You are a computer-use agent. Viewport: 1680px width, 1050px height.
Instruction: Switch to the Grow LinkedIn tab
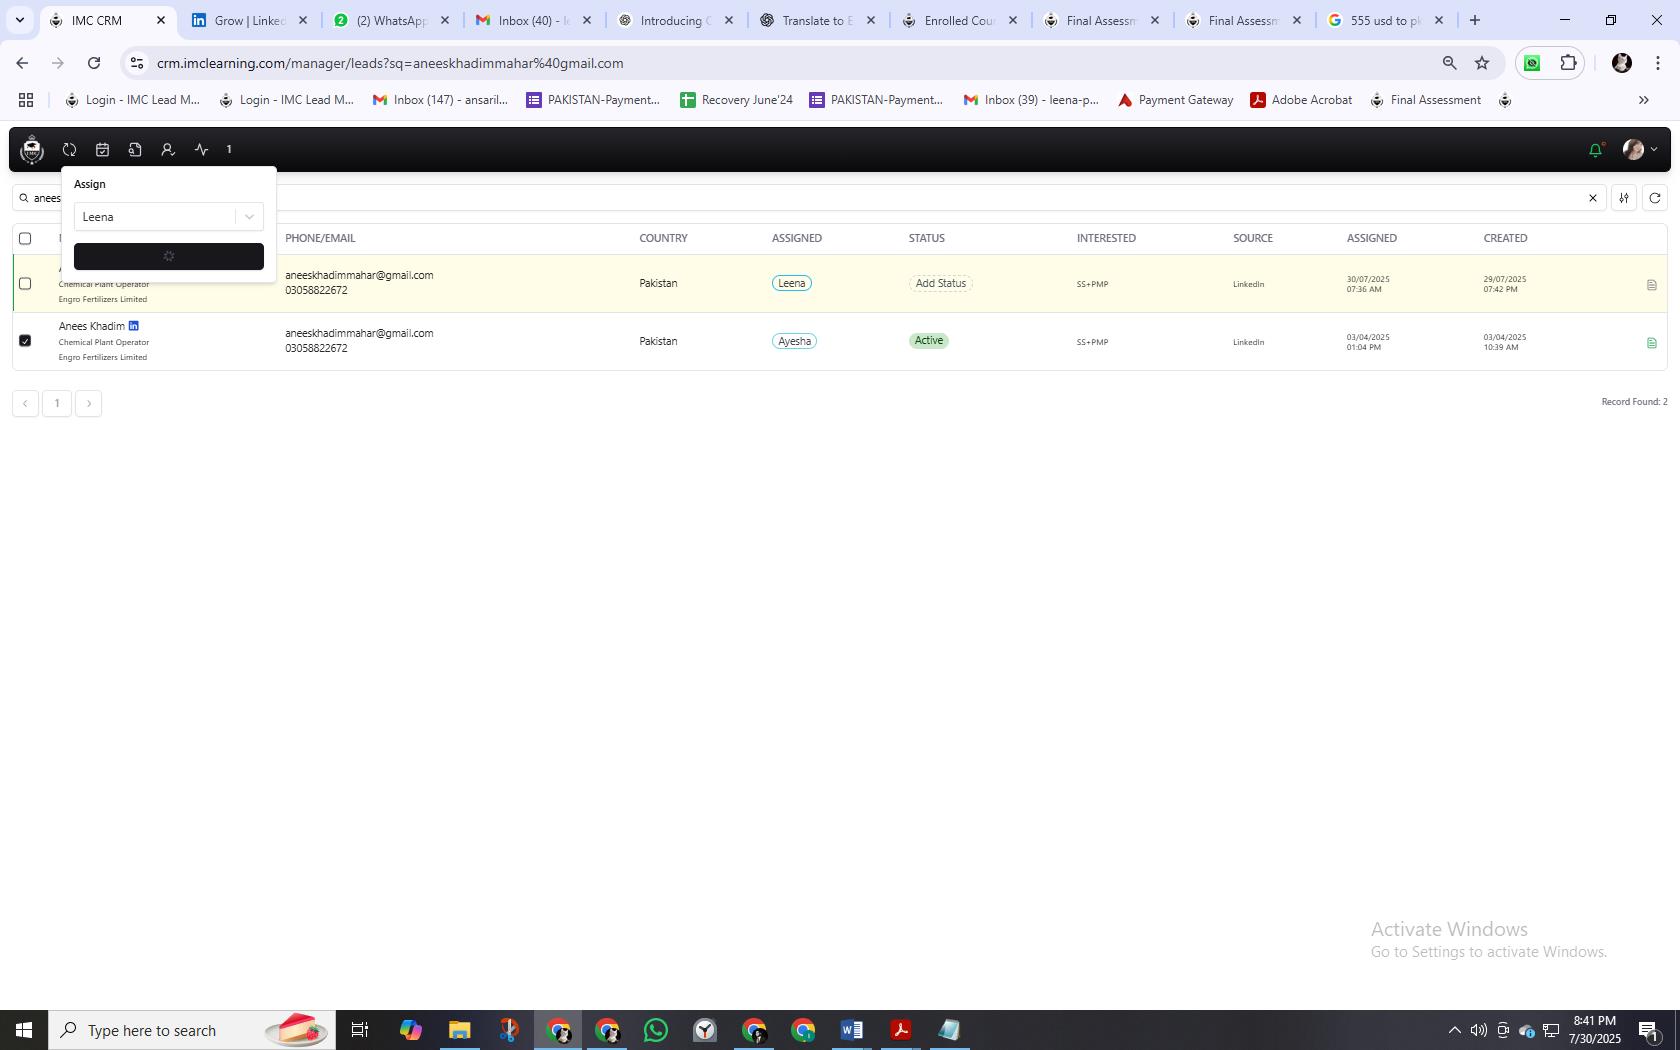click(x=250, y=20)
